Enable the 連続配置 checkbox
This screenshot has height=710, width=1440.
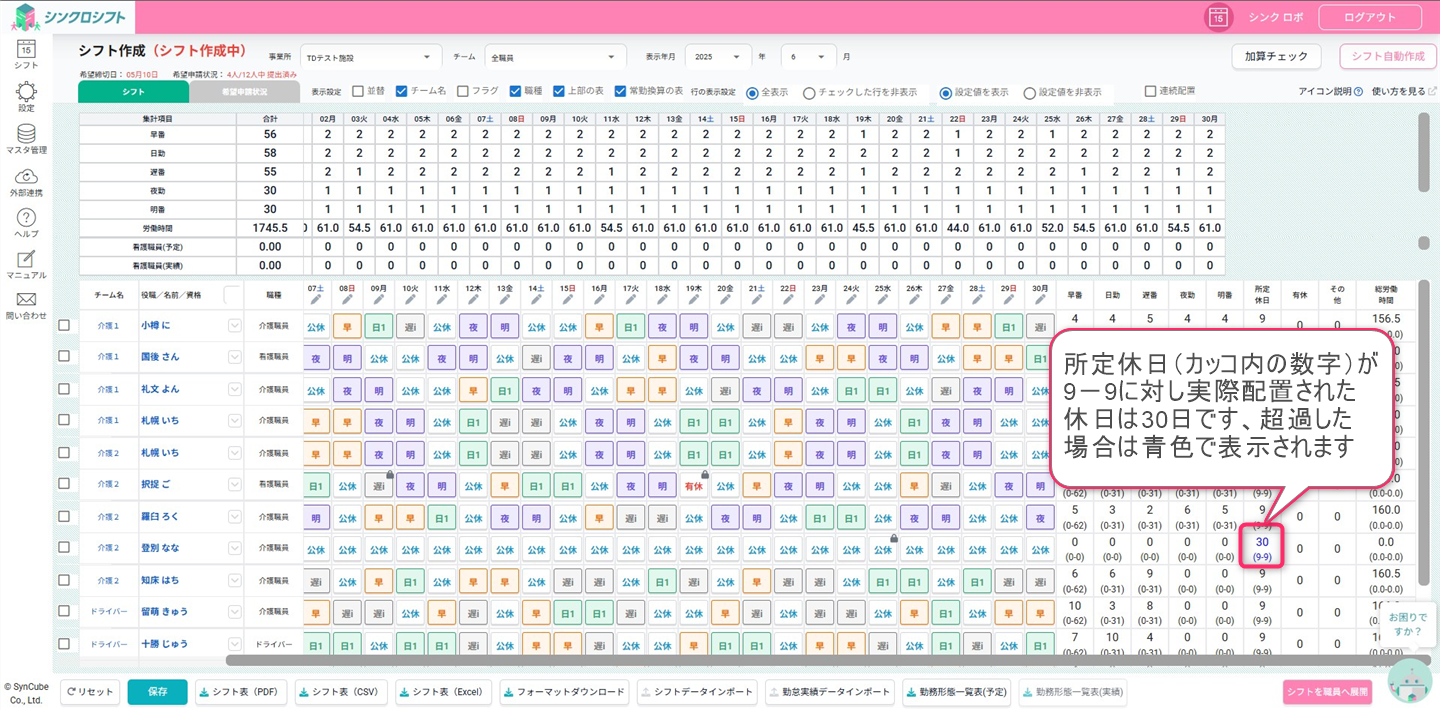pyautogui.click(x=1151, y=91)
